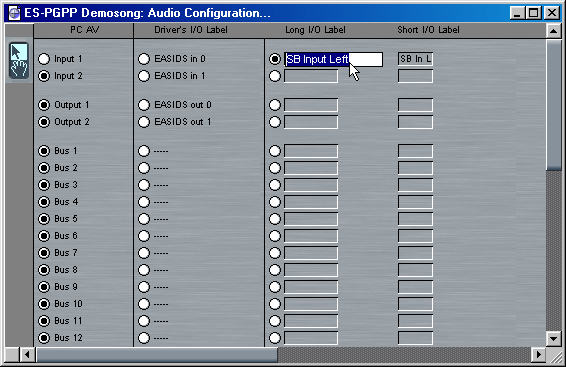566x367 pixels.
Task: Click the PC AV column header
Action: 83,30
